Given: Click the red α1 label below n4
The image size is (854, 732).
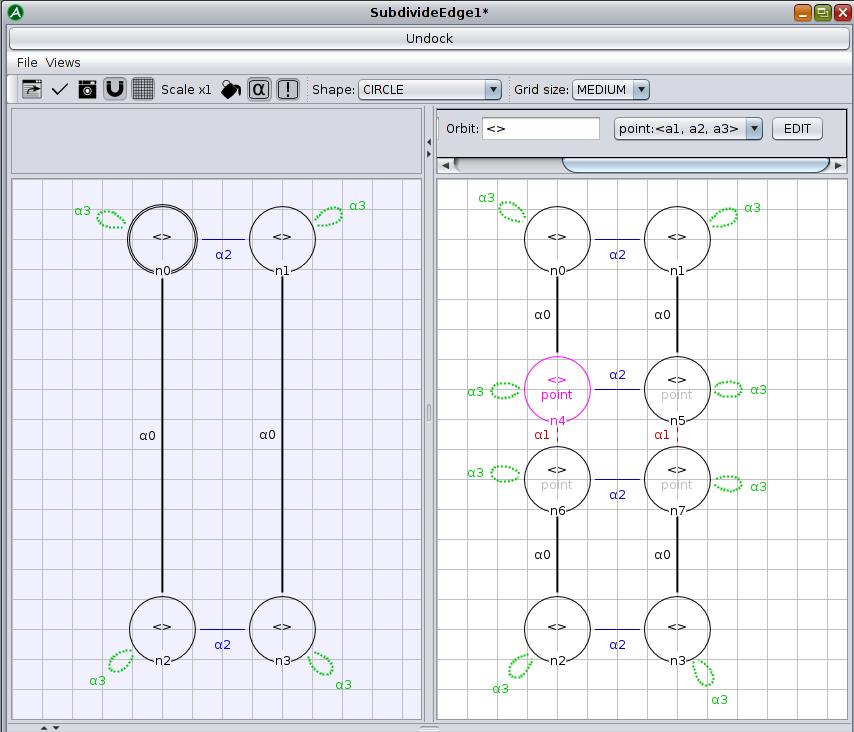Looking at the screenshot, I should [542, 435].
